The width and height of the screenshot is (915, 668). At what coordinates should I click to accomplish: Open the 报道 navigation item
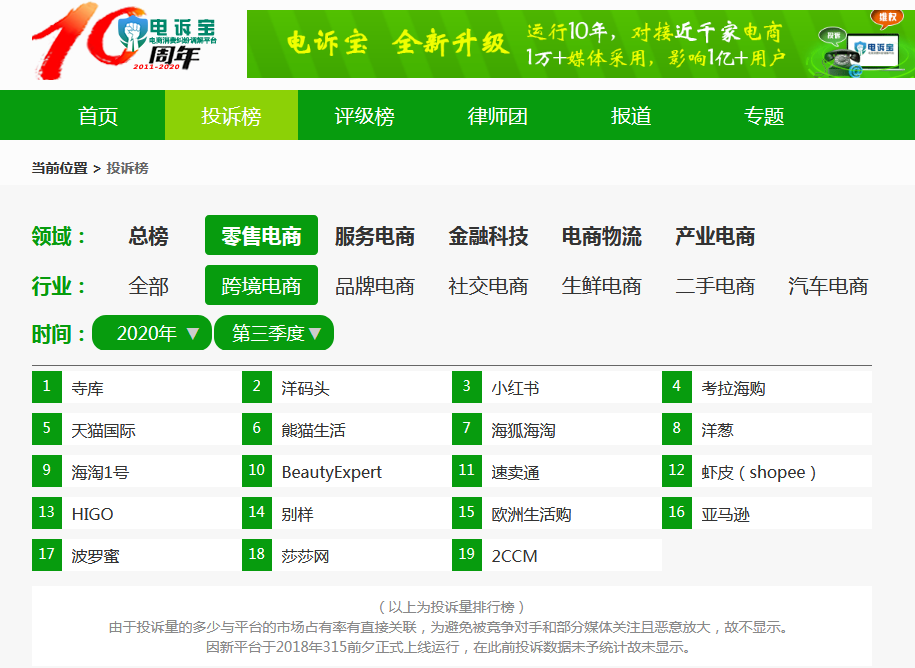click(631, 116)
